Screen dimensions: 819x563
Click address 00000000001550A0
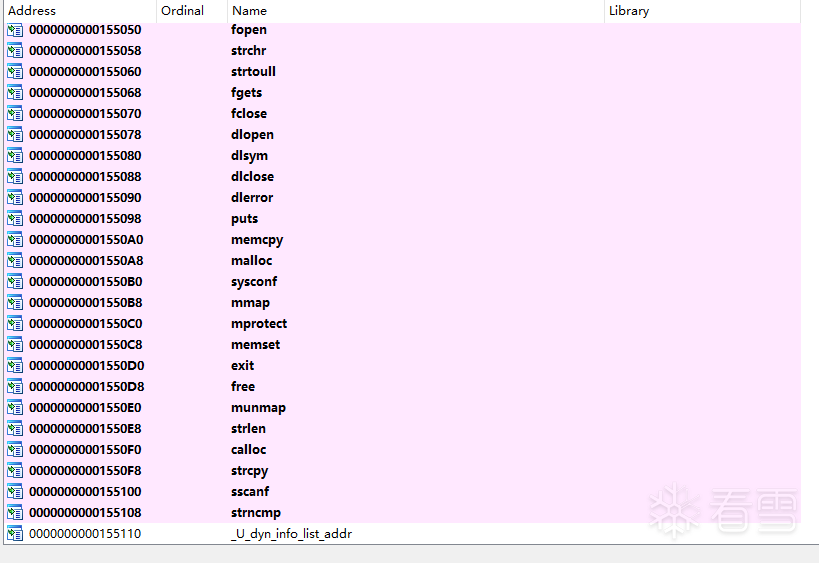tap(86, 240)
